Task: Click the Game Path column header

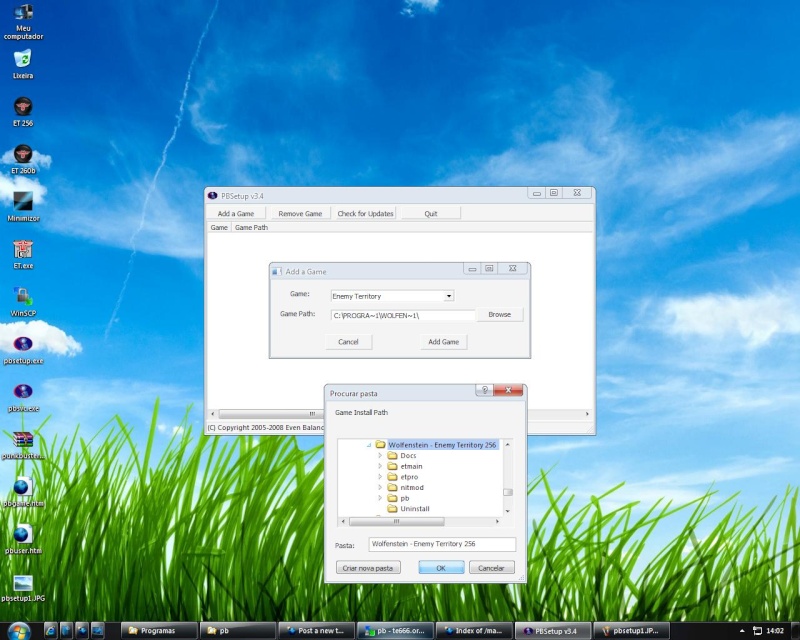Action: point(251,227)
